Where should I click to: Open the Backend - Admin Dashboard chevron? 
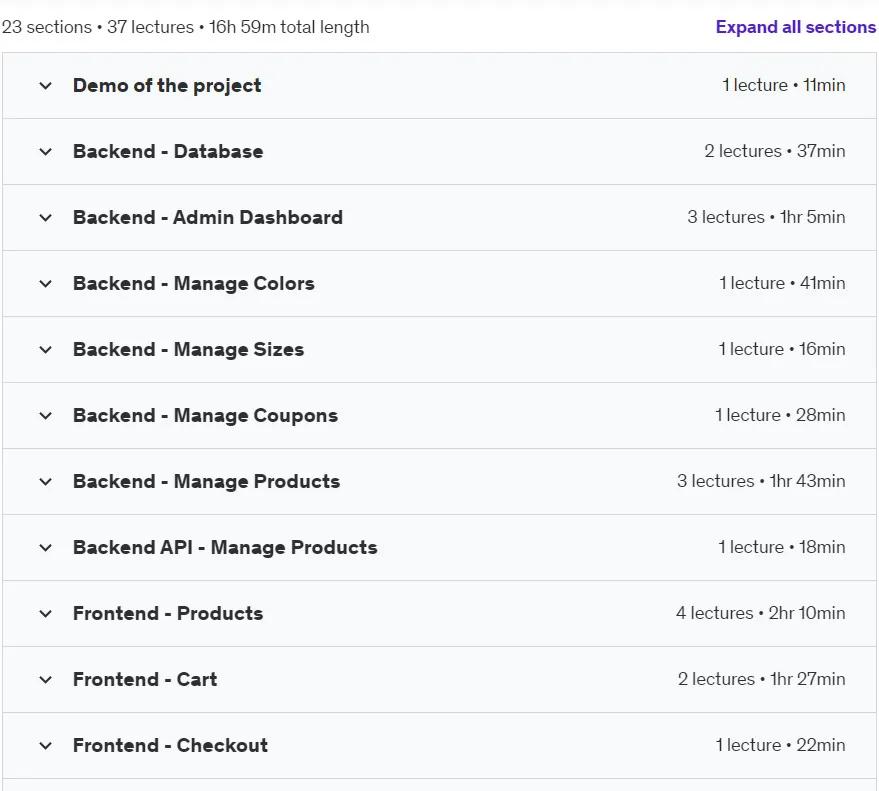[45, 218]
